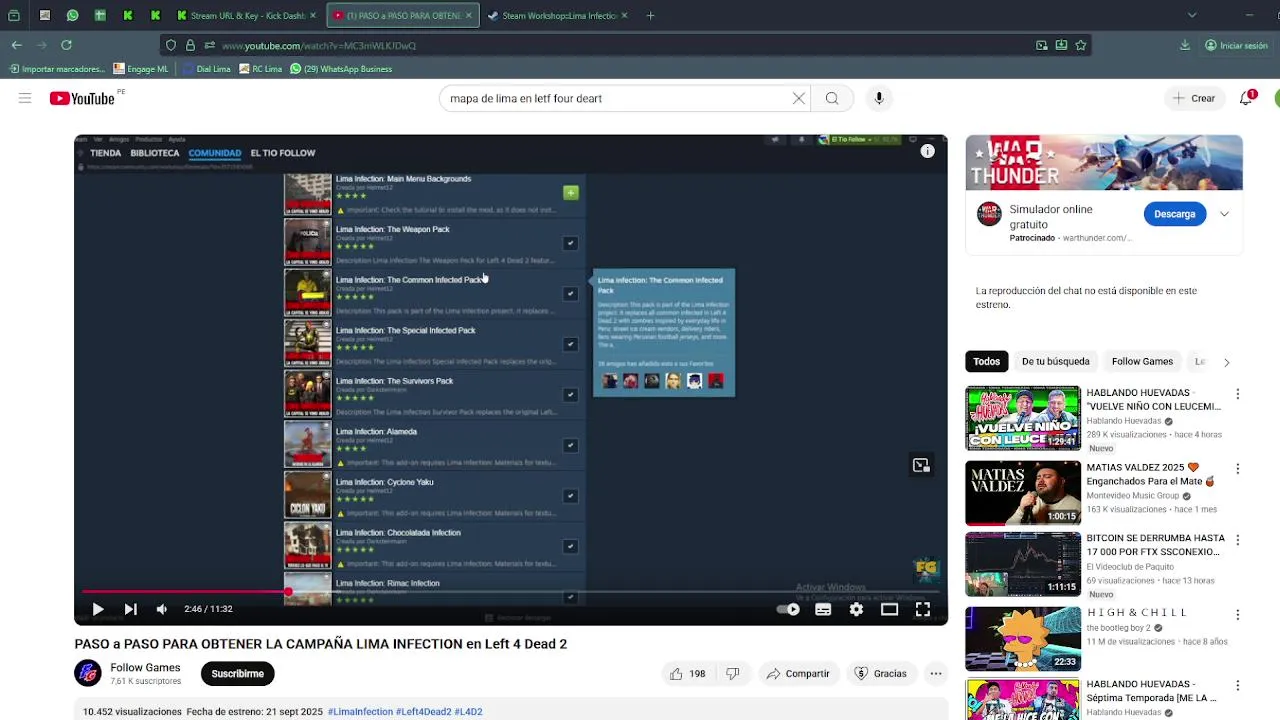Screen dimensions: 1280x720
Task: Open options for HIGH & CHILL video
Action: click(x=1237, y=613)
